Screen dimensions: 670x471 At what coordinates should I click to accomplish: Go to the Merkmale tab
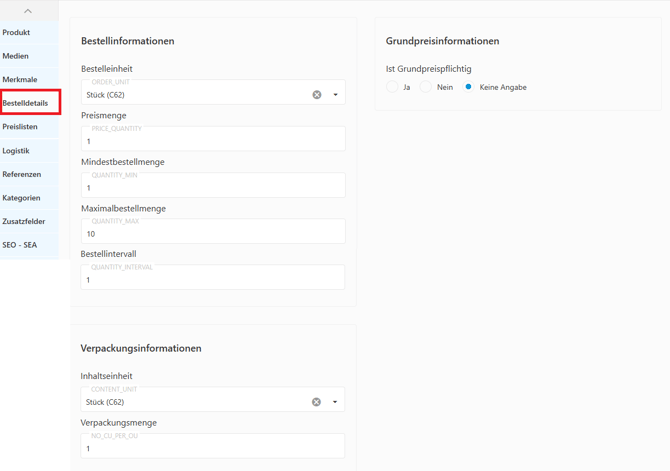point(20,80)
